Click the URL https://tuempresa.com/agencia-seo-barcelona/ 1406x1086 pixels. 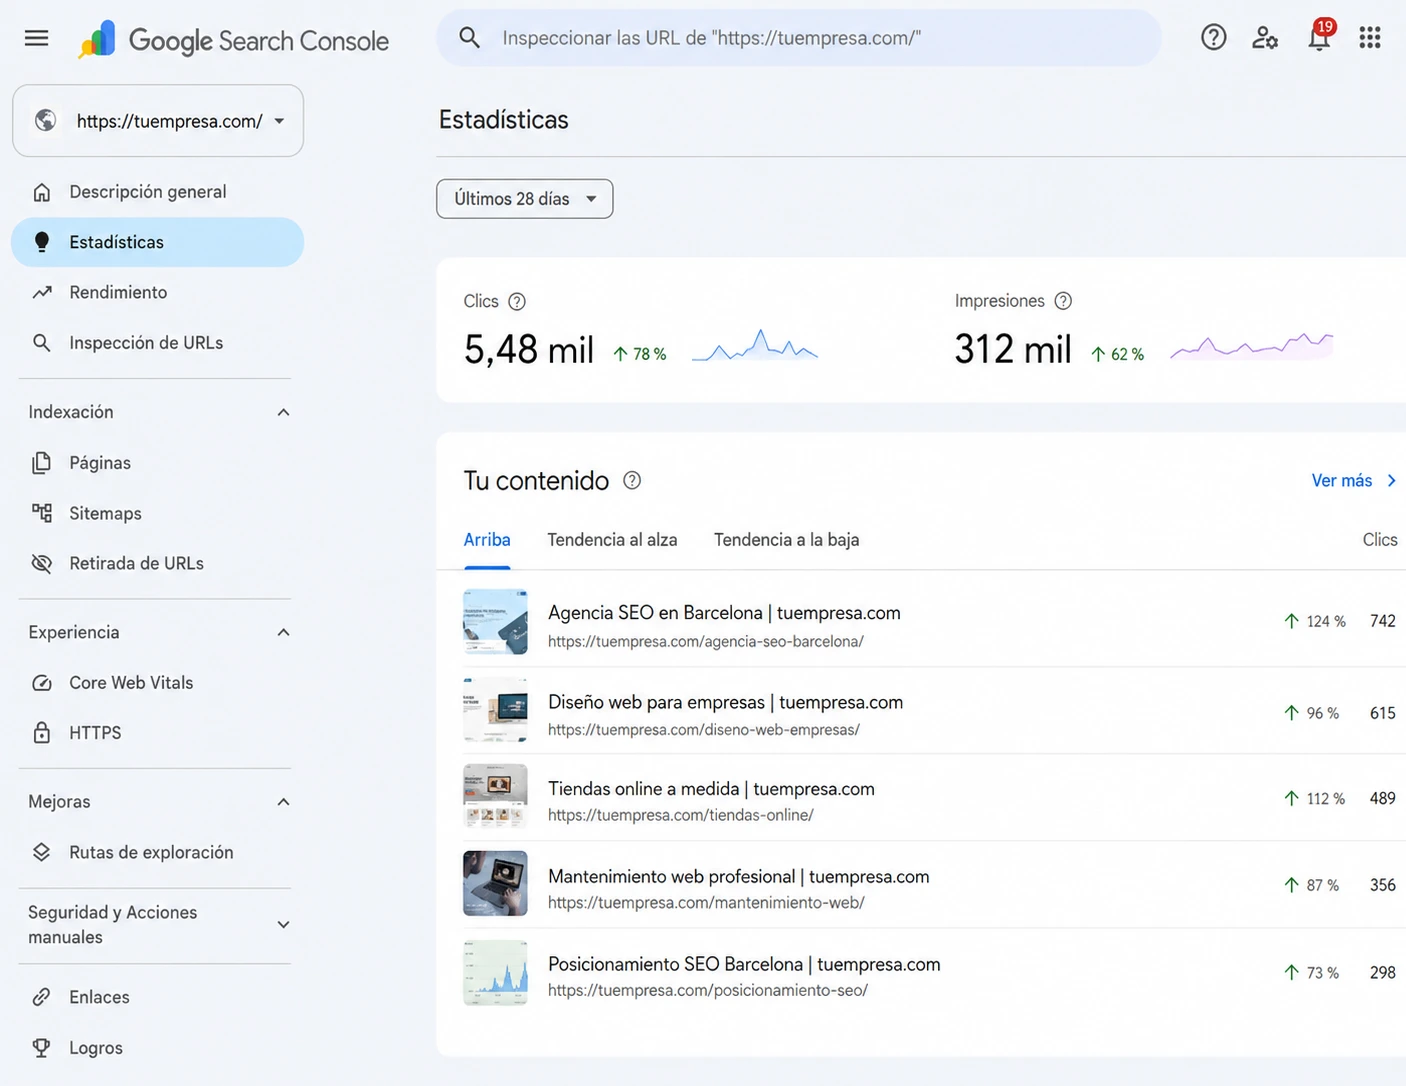(x=706, y=642)
